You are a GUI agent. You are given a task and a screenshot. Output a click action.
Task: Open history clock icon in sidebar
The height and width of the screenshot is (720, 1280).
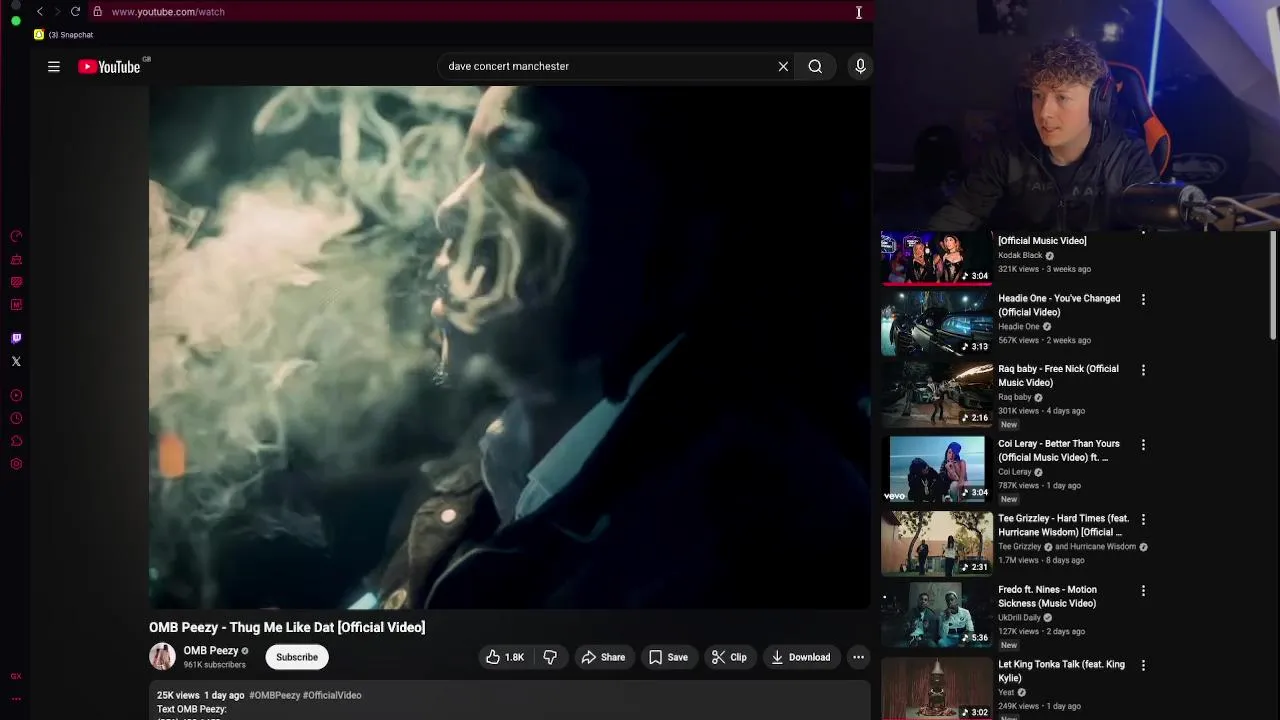[x=16, y=418]
